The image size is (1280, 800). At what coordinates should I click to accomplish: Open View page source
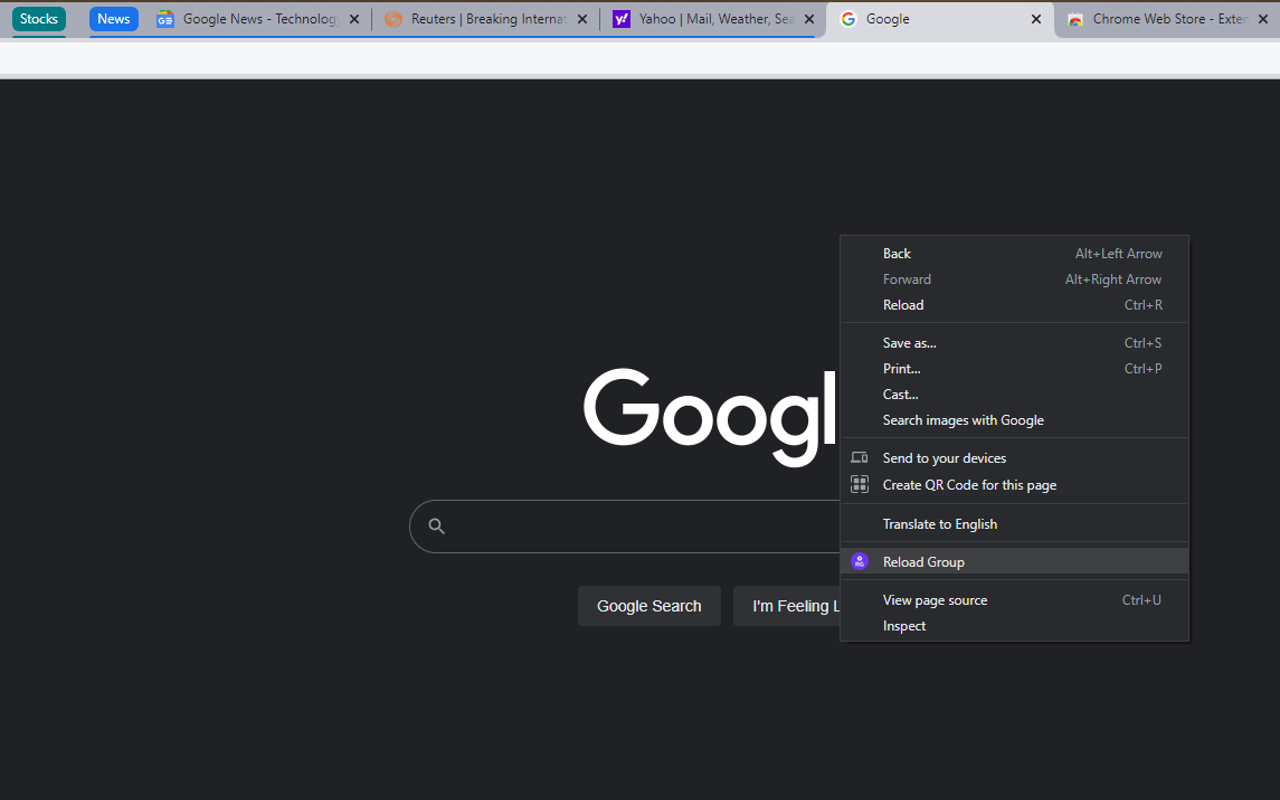pos(934,599)
